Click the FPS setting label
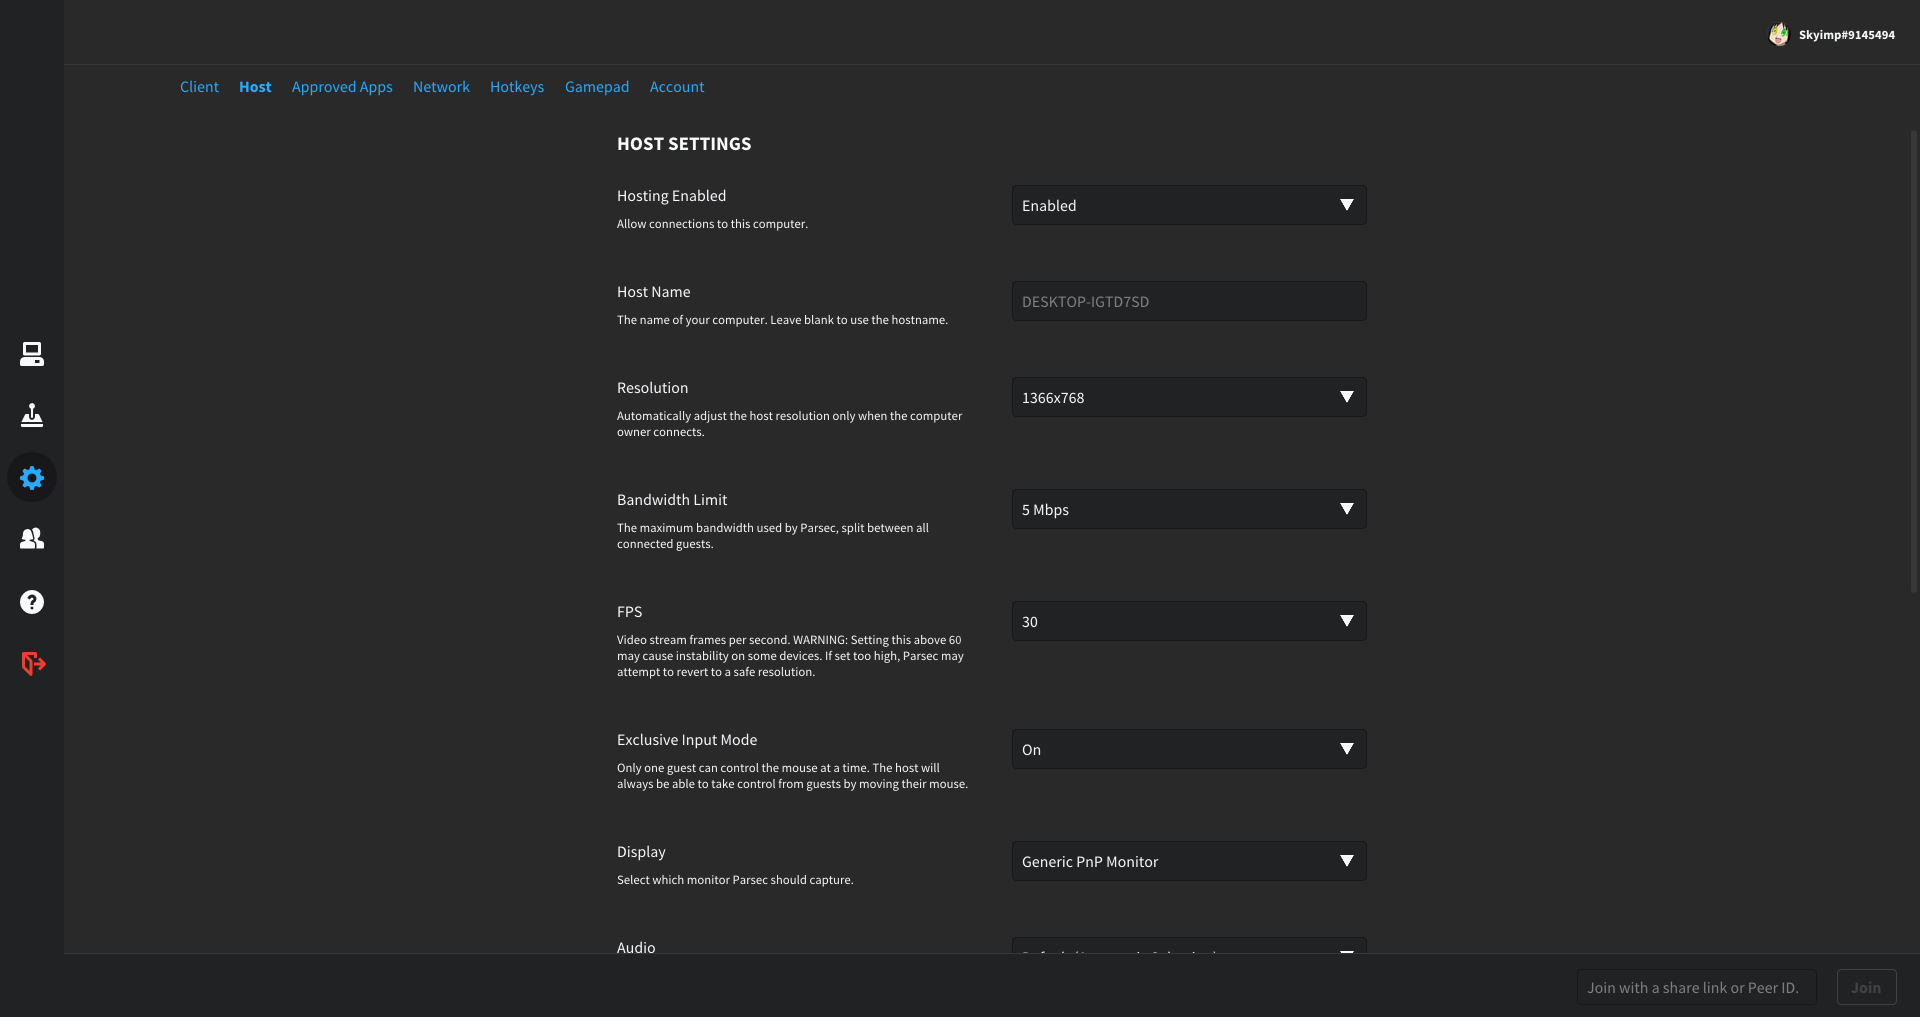This screenshot has width=1920, height=1017. pos(629,612)
